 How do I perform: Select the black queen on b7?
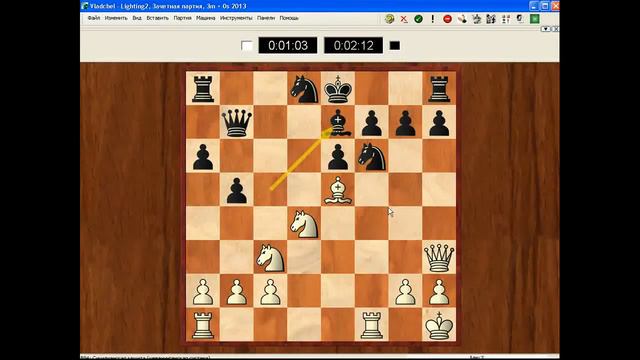point(236,122)
